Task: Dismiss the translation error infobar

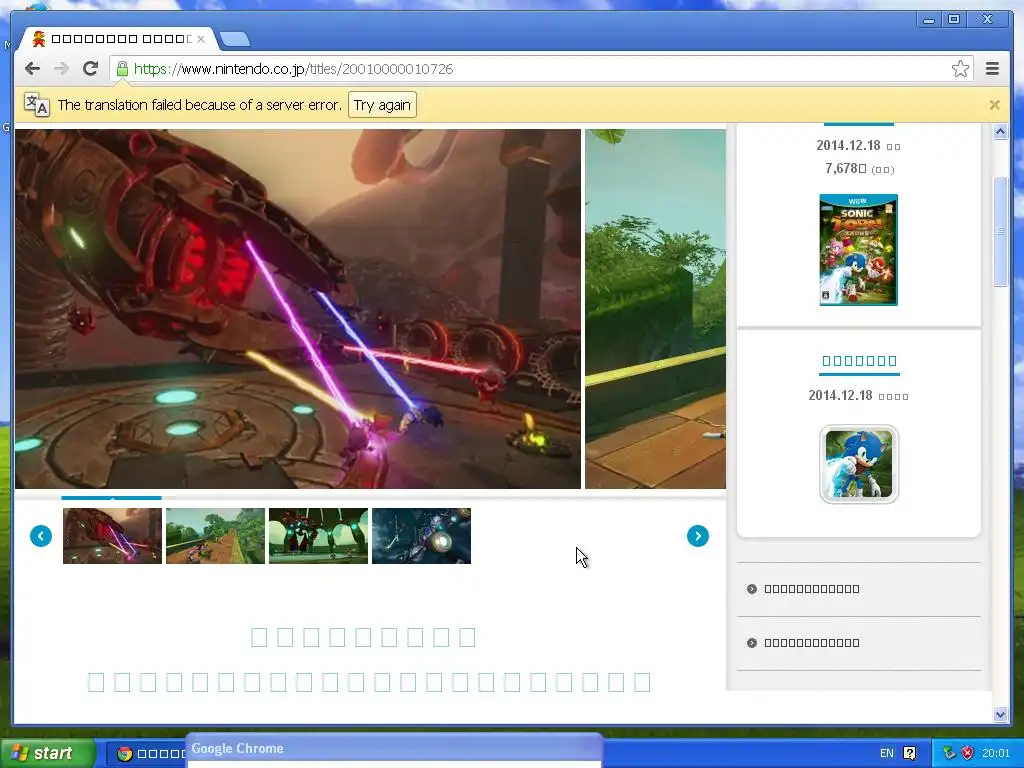Action: pos(995,104)
